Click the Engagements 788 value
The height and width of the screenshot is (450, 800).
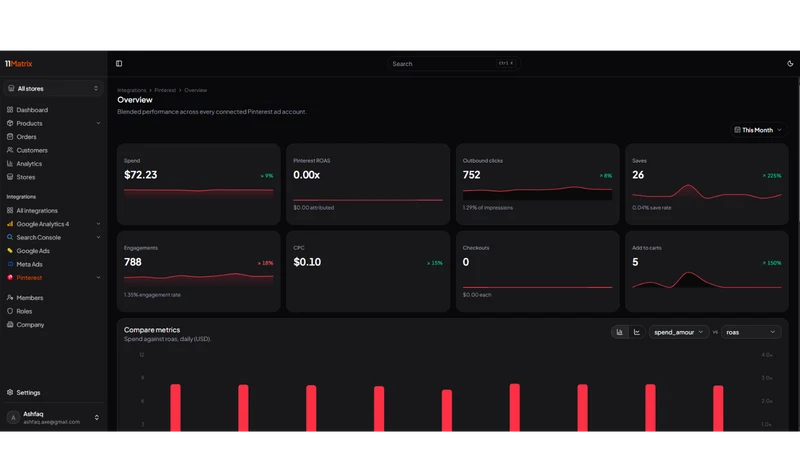(133, 262)
